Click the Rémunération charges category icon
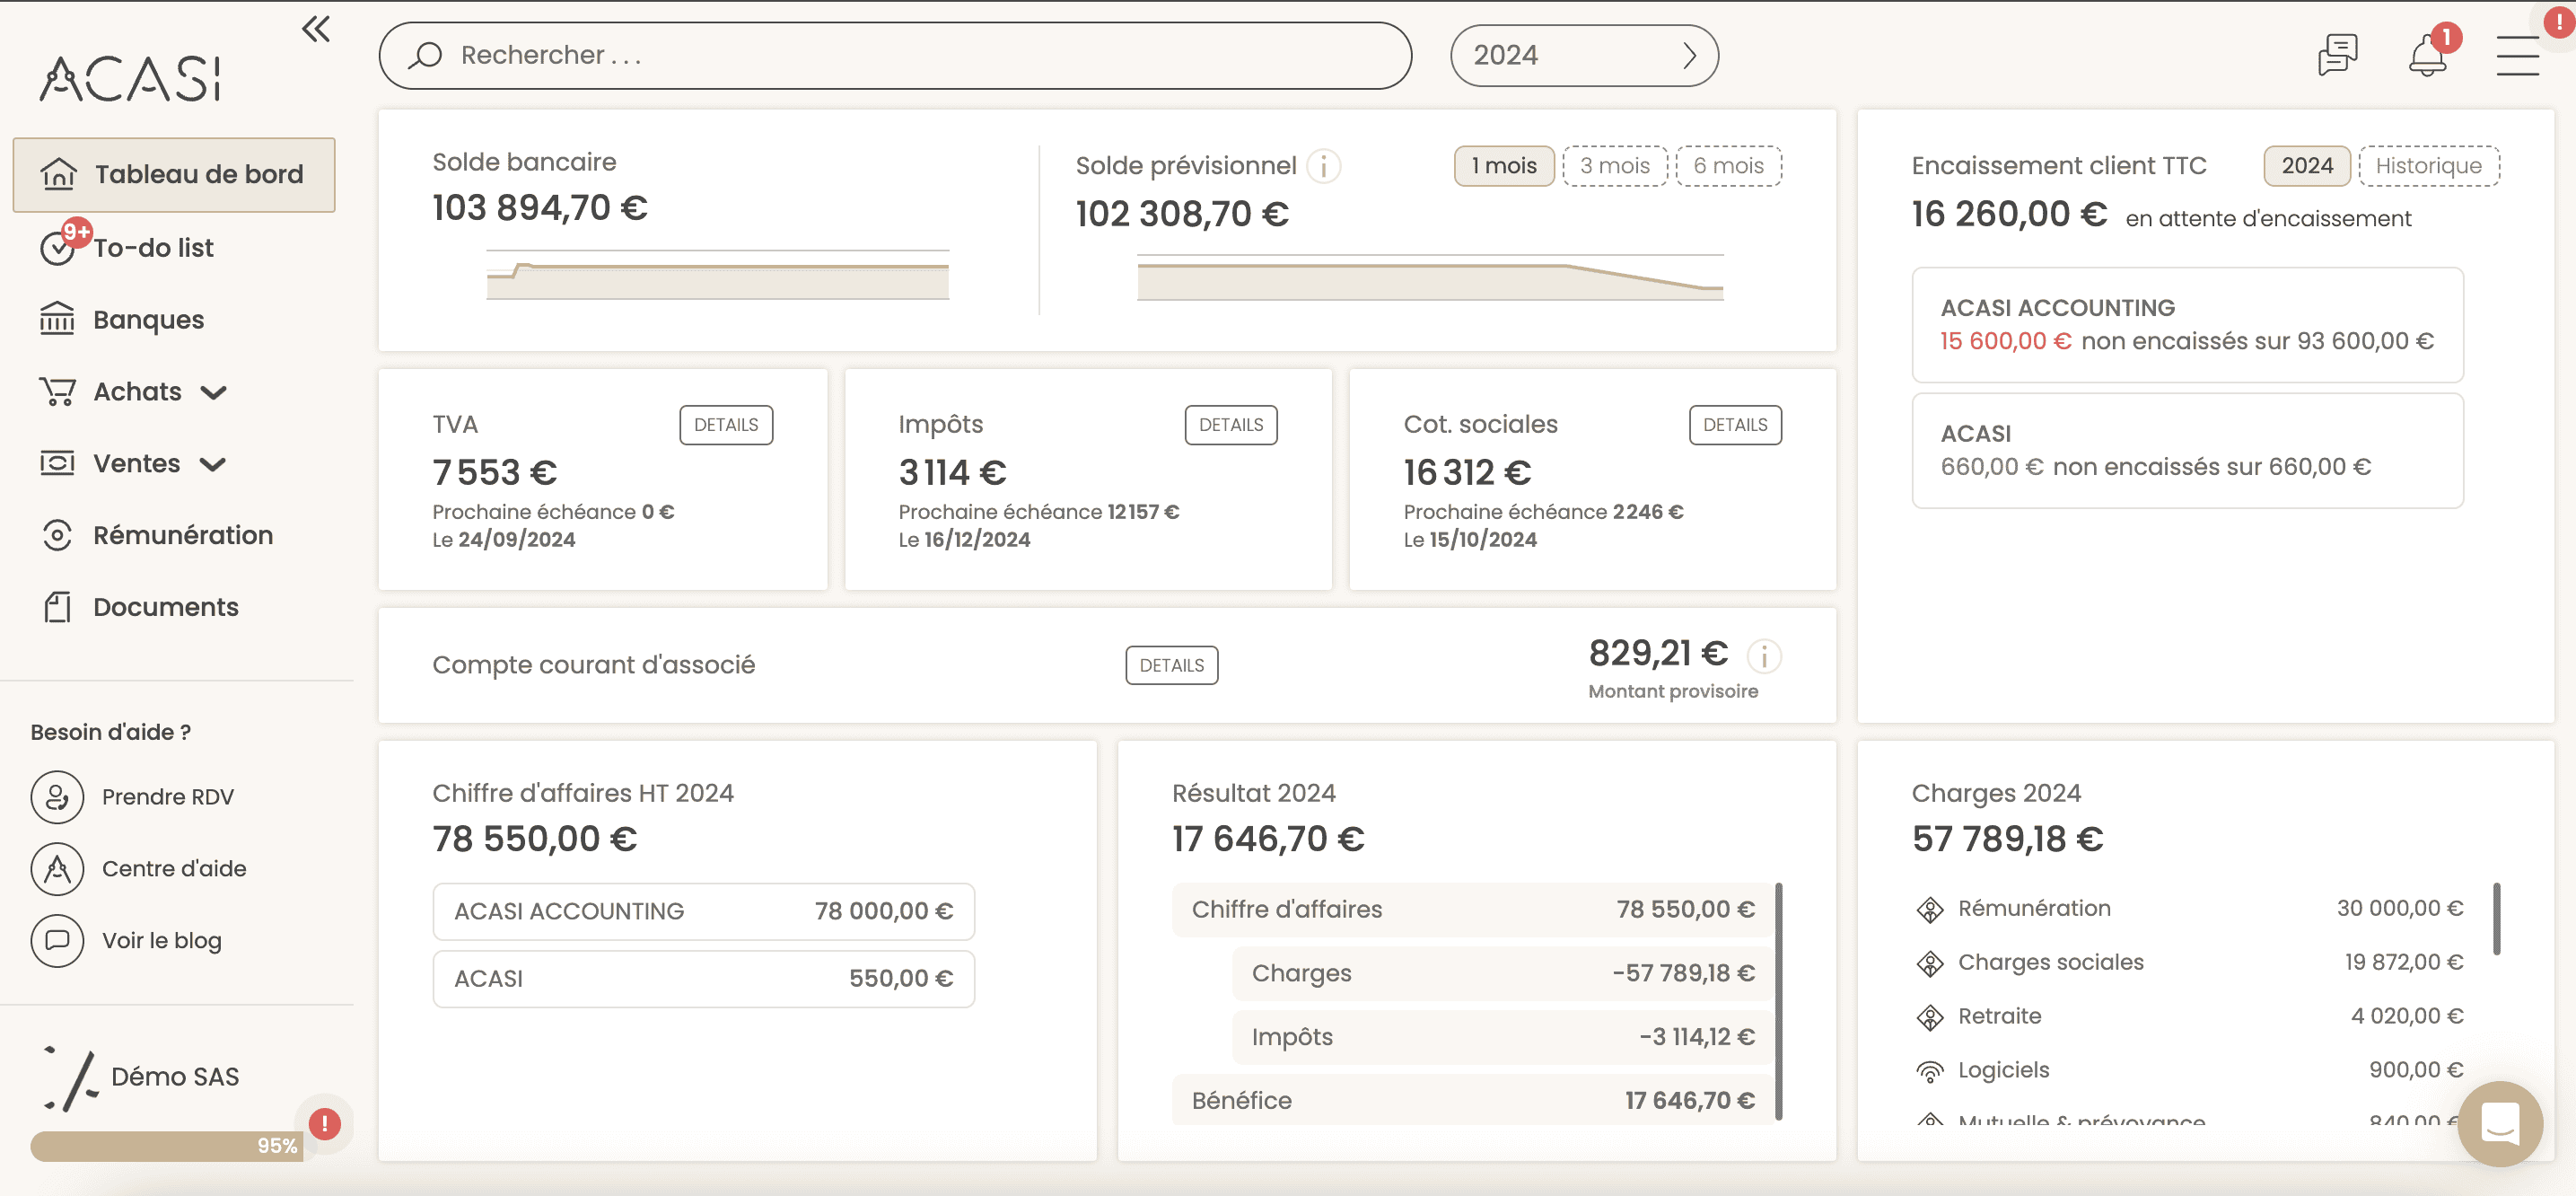The height and width of the screenshot is (1196, 2576). (x=1929, y=909)
